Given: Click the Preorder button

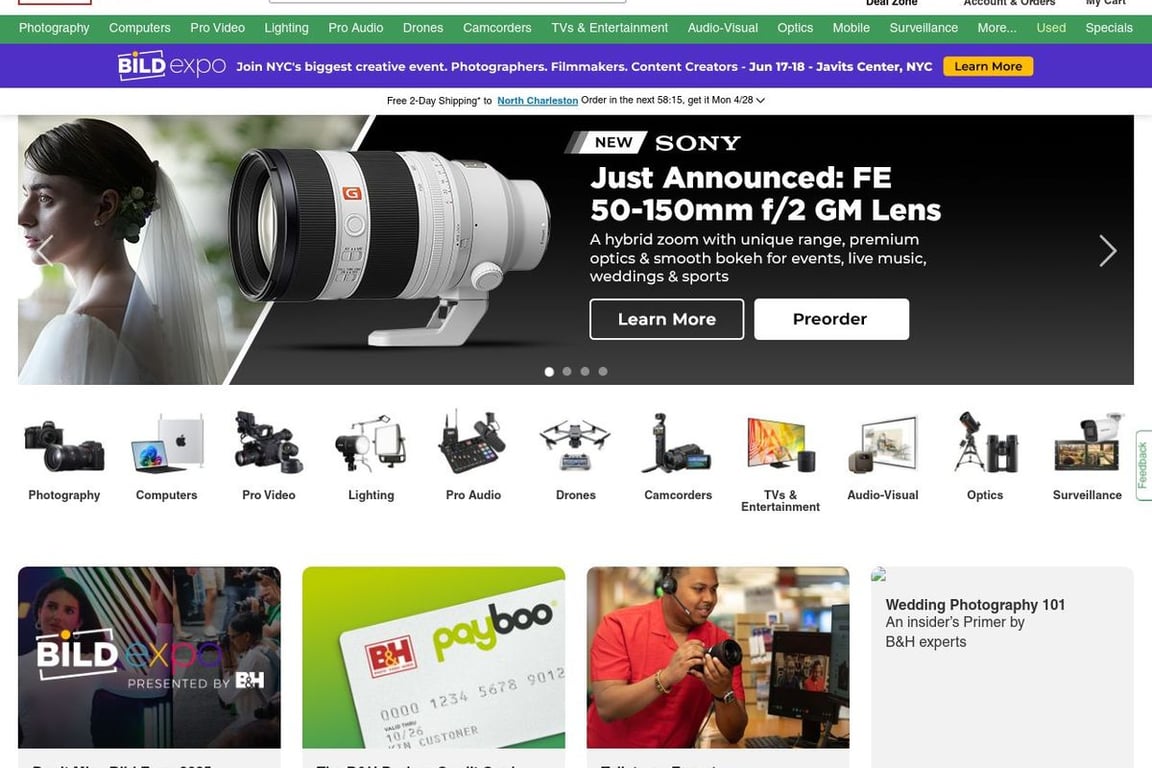Looking at the screenshot, I should (831, 319).
